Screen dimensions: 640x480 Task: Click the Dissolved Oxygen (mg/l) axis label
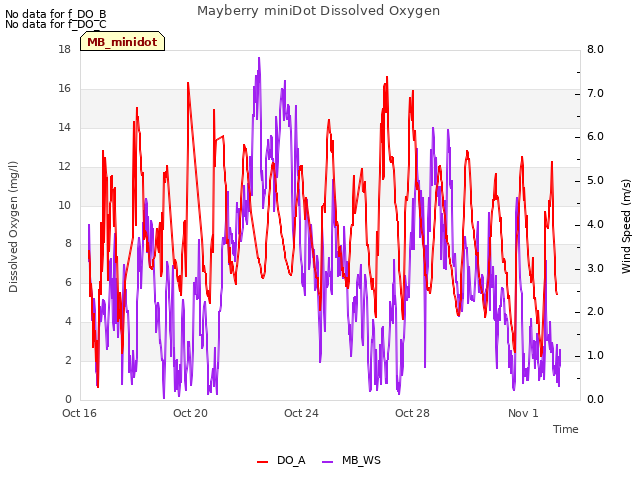pos(13,227)
